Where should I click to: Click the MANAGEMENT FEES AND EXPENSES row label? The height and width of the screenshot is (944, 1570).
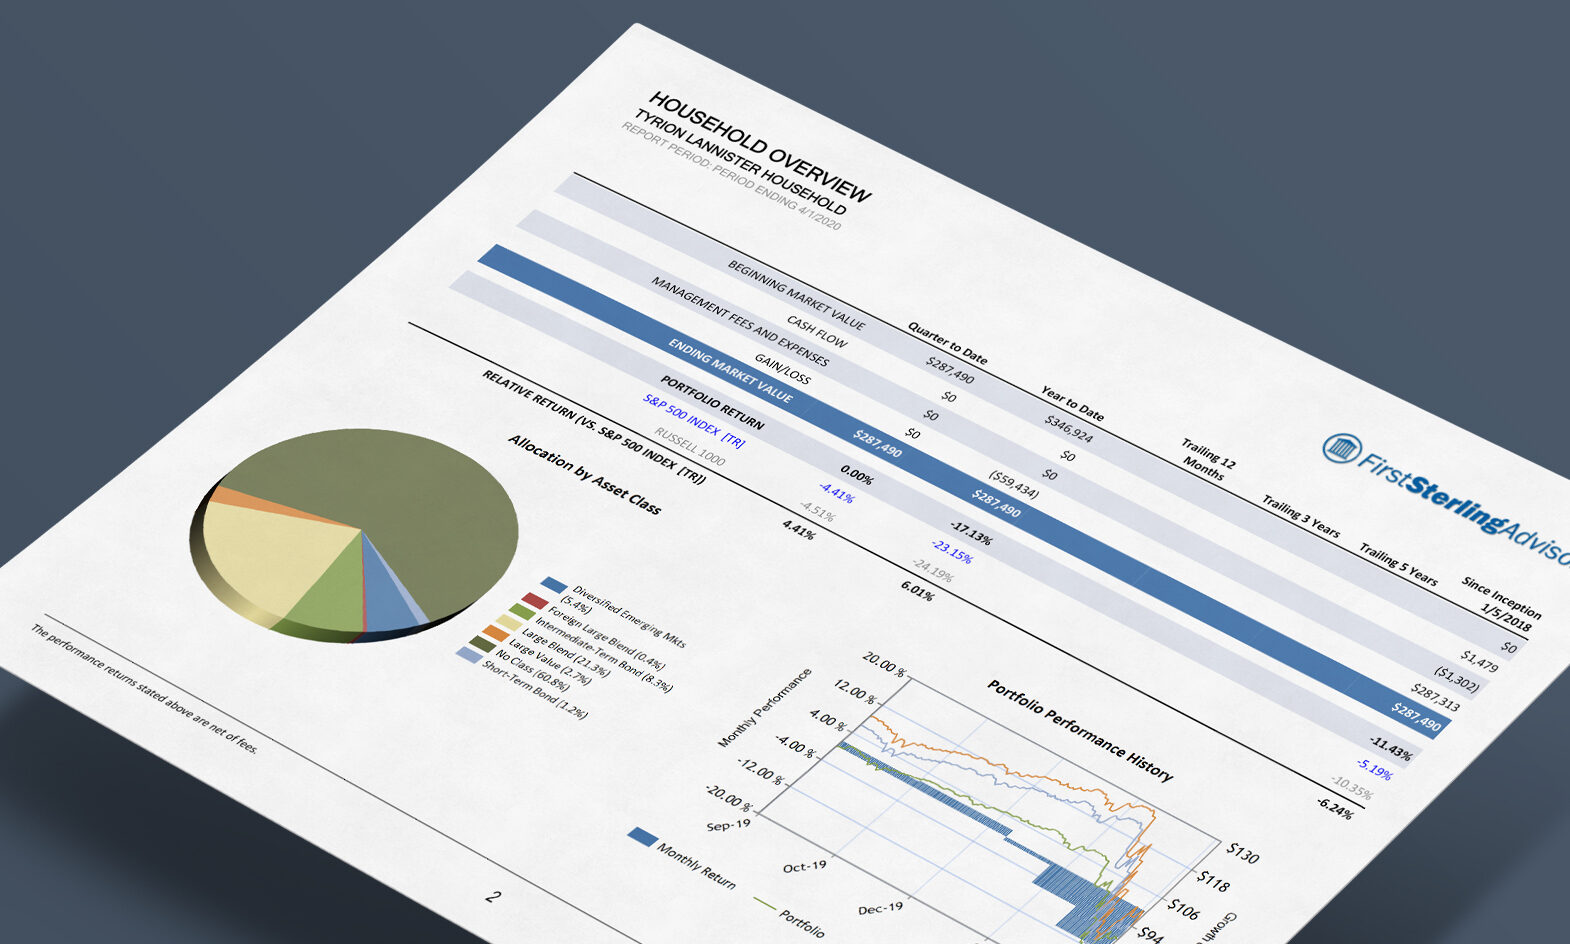coord(740,321)
